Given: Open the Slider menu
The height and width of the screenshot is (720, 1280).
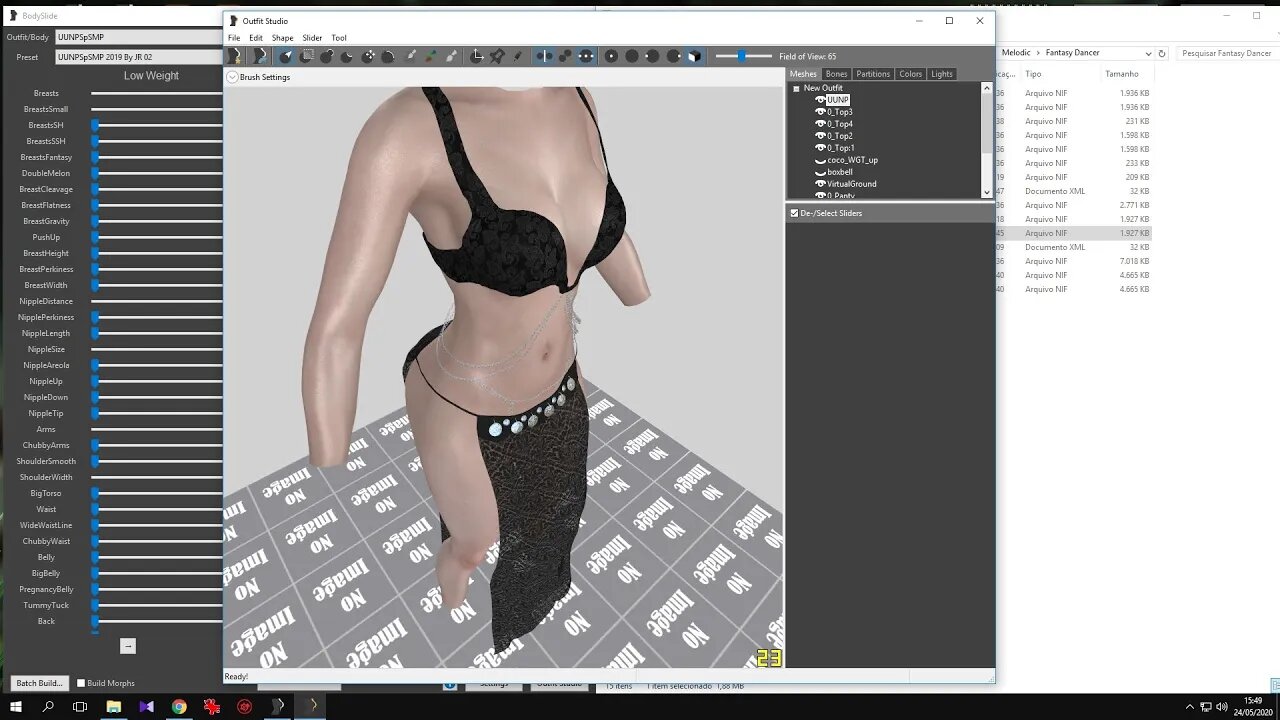Looking at the screenshot, I should click(x=312, y=38).
